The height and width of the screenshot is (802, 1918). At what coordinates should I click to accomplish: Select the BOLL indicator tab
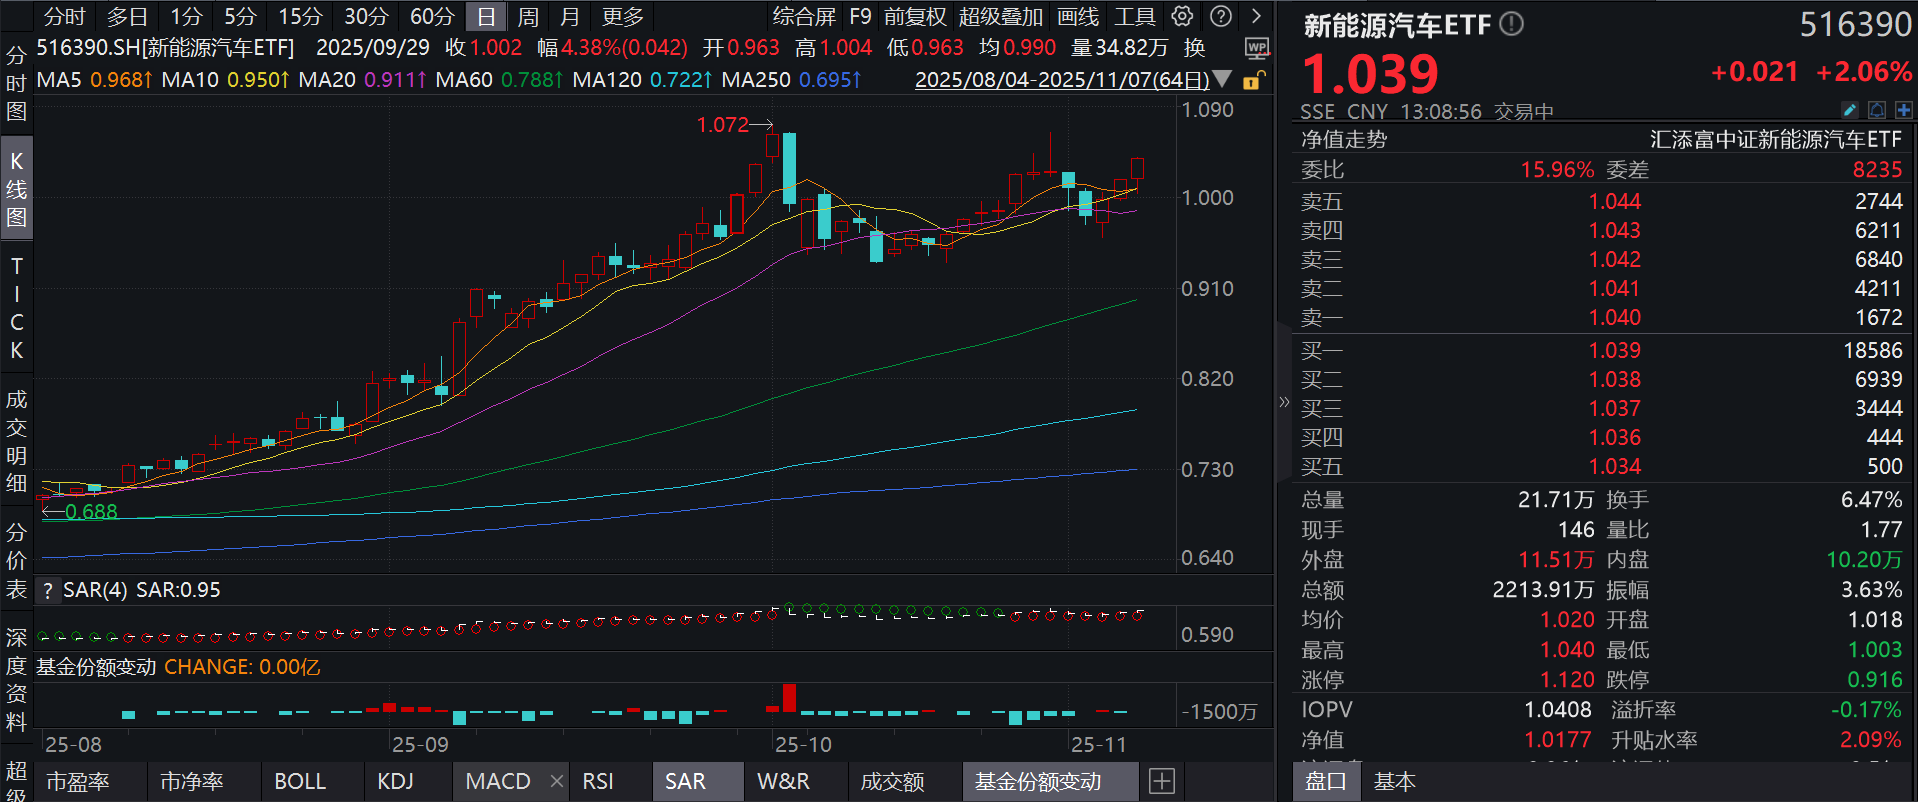300,781
